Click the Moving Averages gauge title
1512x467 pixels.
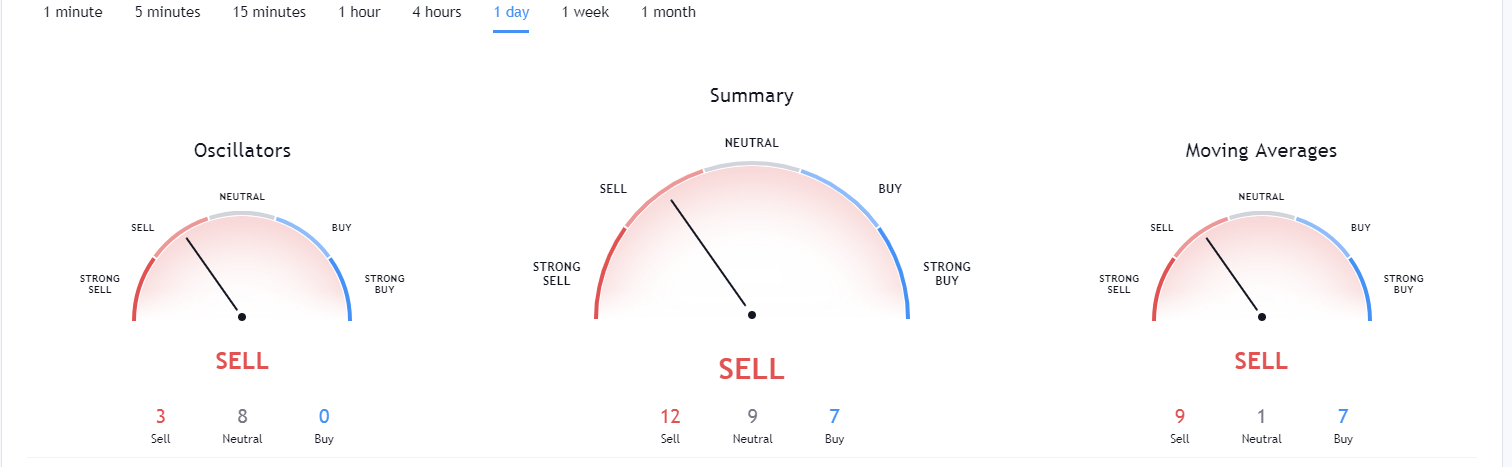coord(1261,151)
